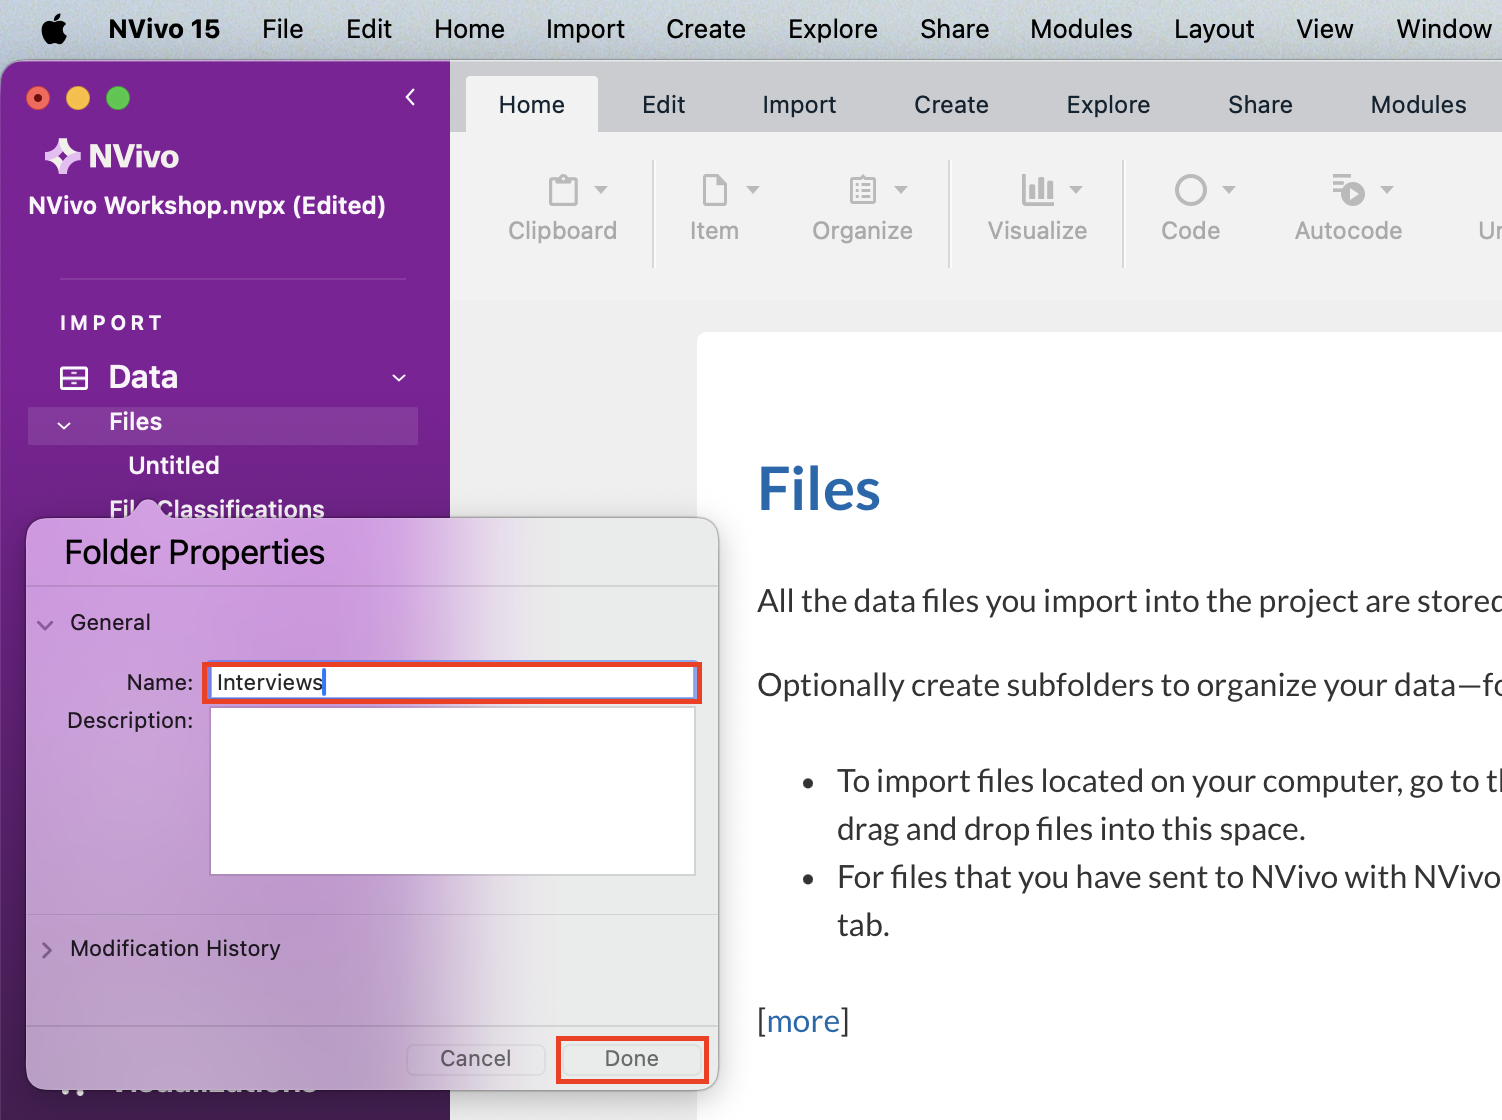1502x1120 pixels.
Task: Open the Clipboard tool
Action: [562, 205]
